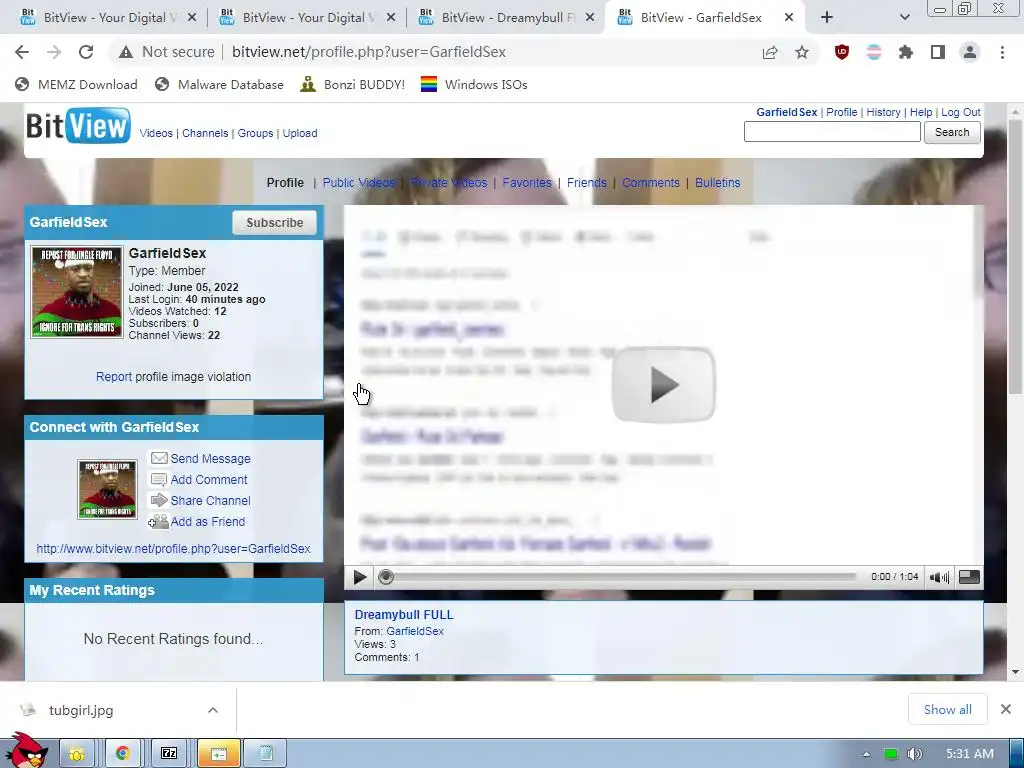Viewport: 1024px width, 768px height.
Task: Open the Friends profile tab
Action: click(586, 183)
